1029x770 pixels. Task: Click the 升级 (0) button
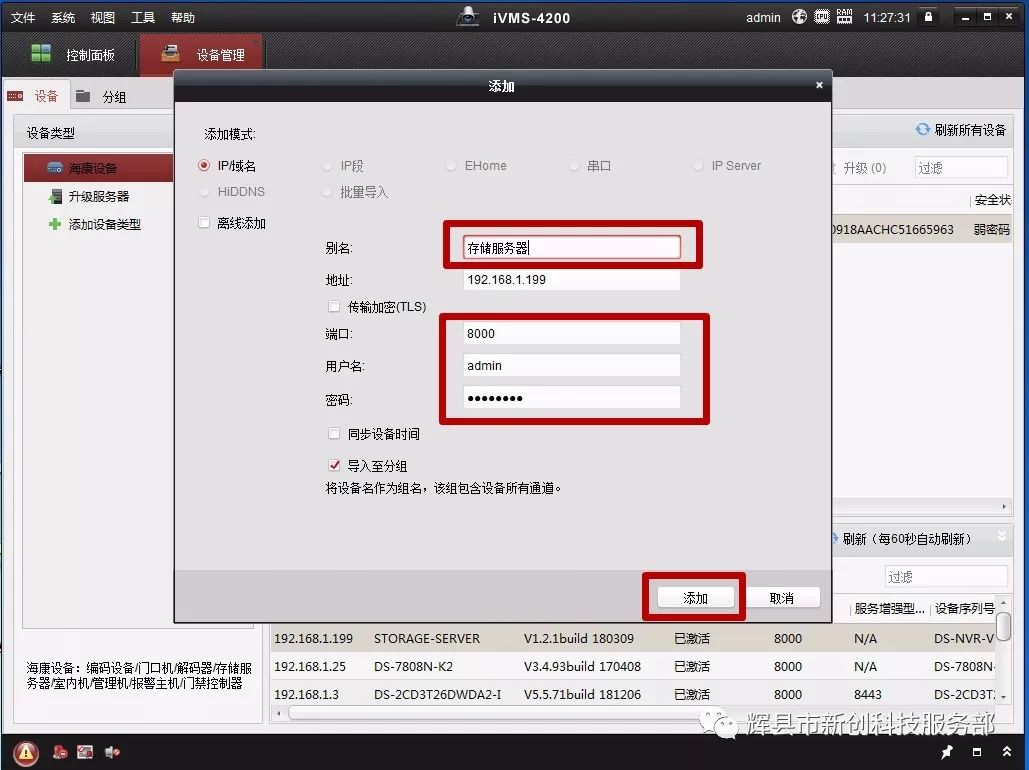[864, 168]
